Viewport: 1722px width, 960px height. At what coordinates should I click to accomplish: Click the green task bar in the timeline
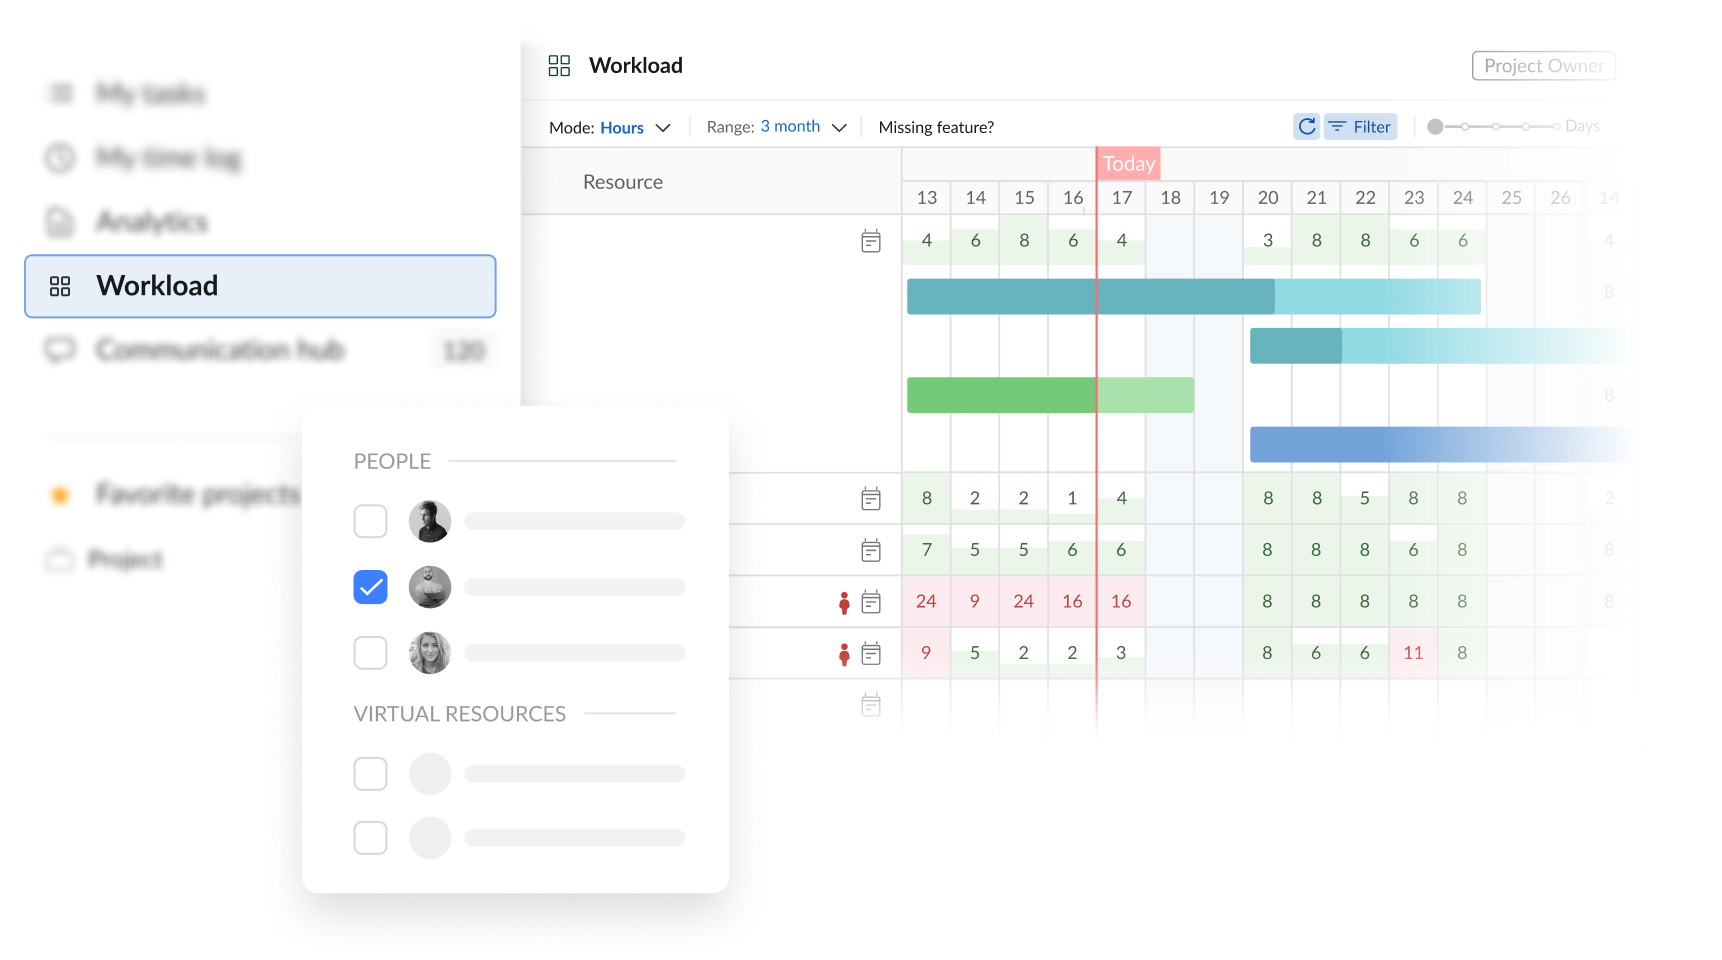point(1050,395)
